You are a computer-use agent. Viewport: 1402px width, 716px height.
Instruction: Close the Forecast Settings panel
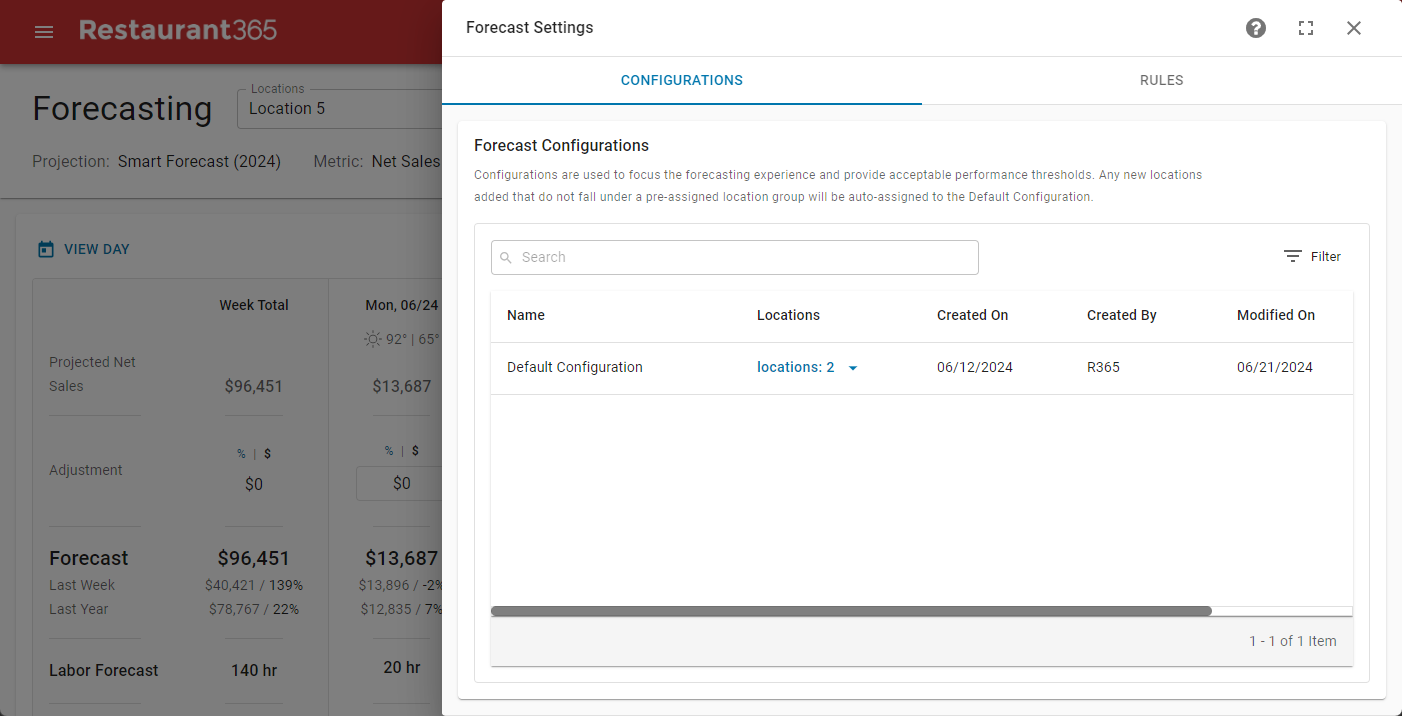1354,28
